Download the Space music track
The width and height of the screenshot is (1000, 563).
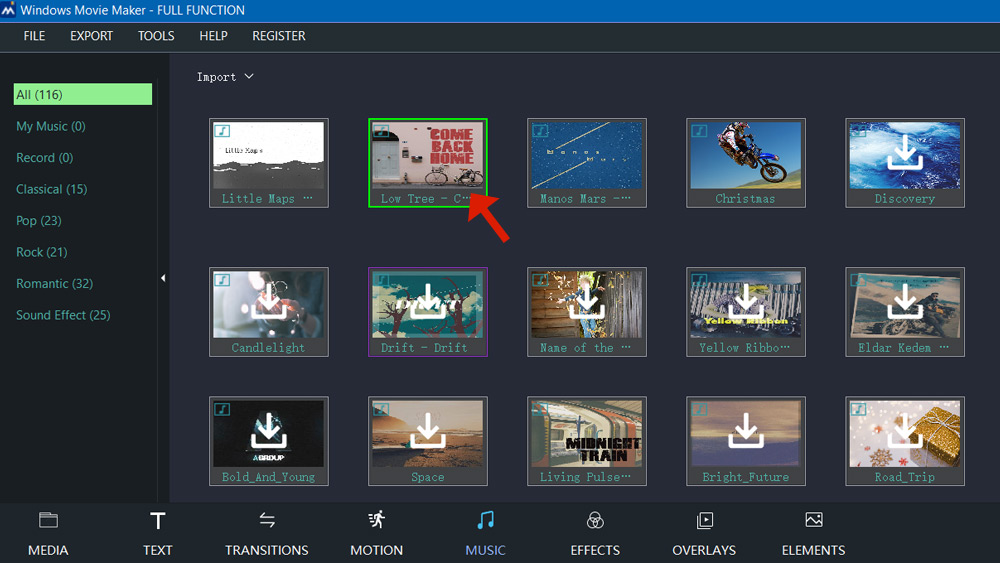[x=427, y=432]
